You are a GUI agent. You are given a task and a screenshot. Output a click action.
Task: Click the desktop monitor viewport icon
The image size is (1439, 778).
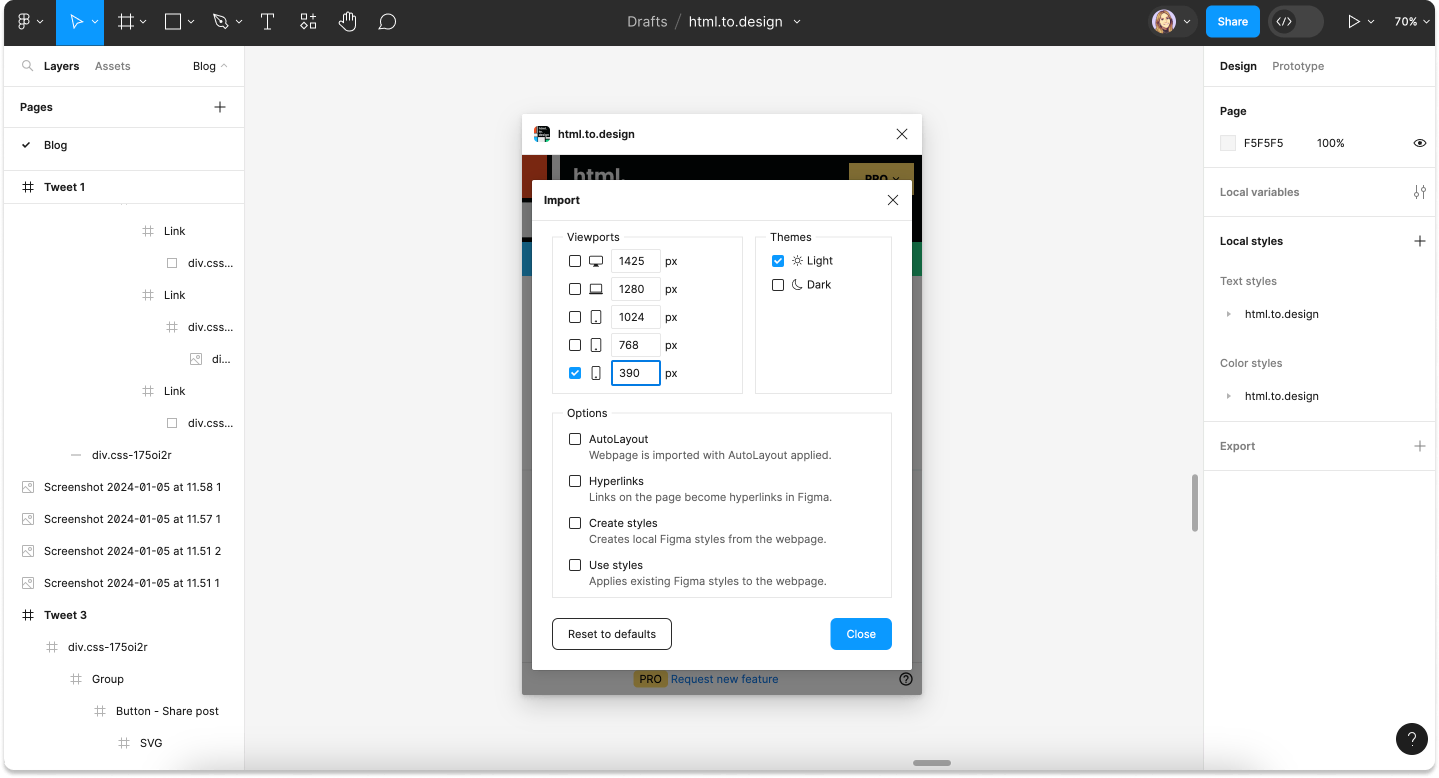[x=596, y=261]
